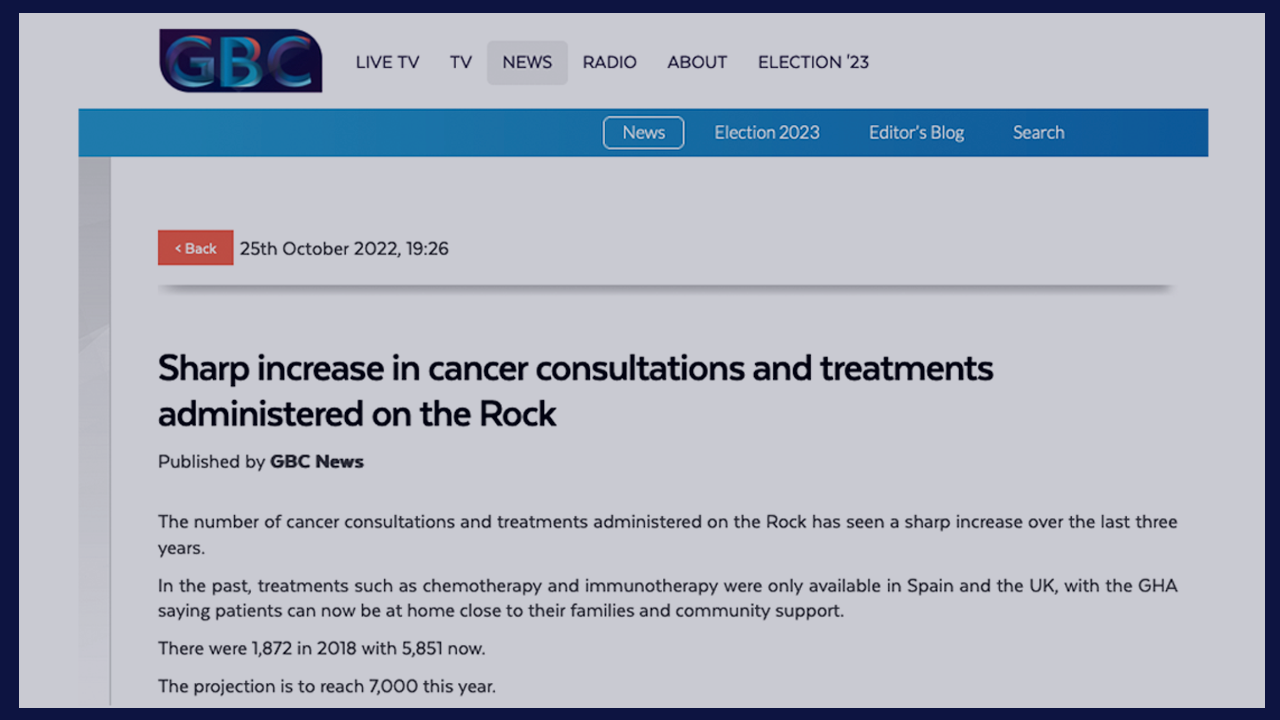Open the highlighted NEWS top menu item
This screenshot has height=720, width=1280.
527,62
